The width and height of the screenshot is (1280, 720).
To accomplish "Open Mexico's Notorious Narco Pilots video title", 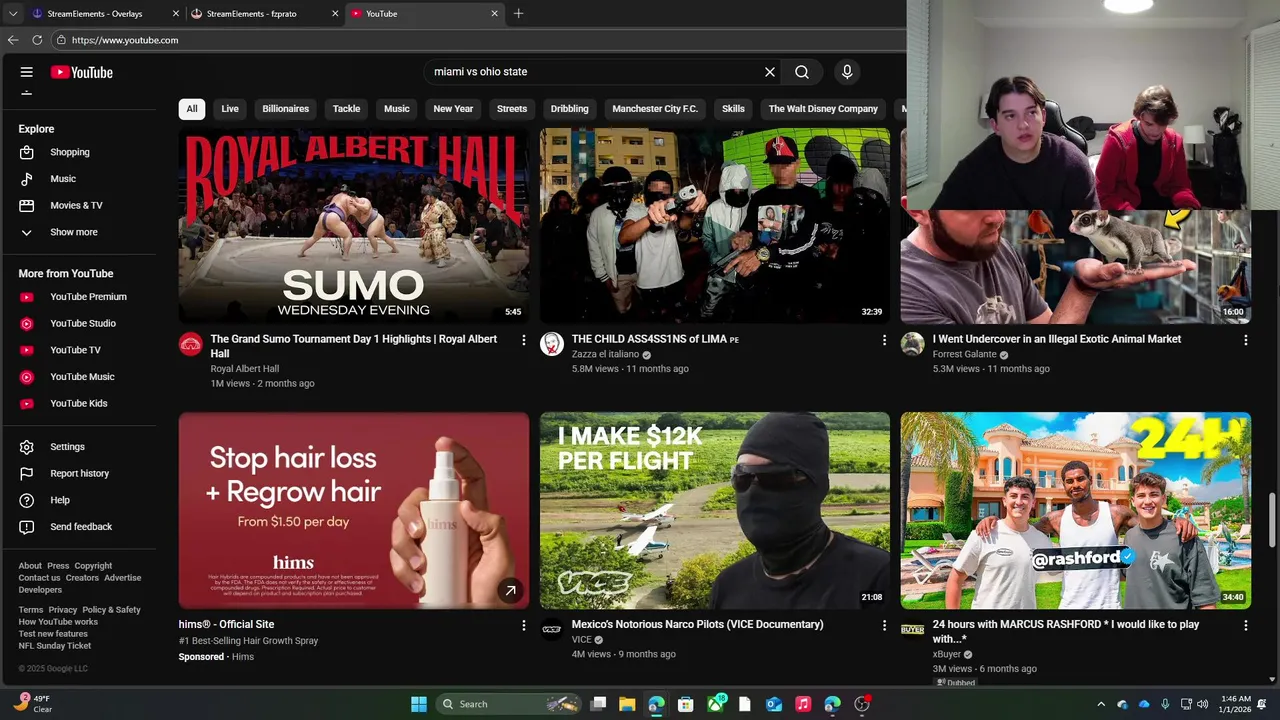I will [698, 624].
